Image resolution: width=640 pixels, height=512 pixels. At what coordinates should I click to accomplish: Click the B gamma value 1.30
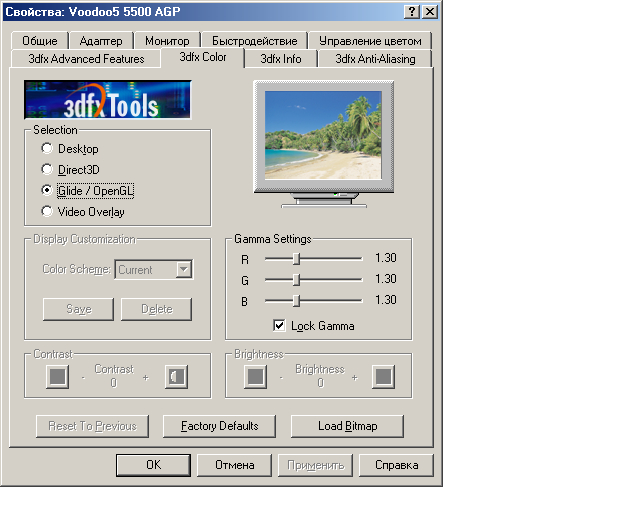386,300
